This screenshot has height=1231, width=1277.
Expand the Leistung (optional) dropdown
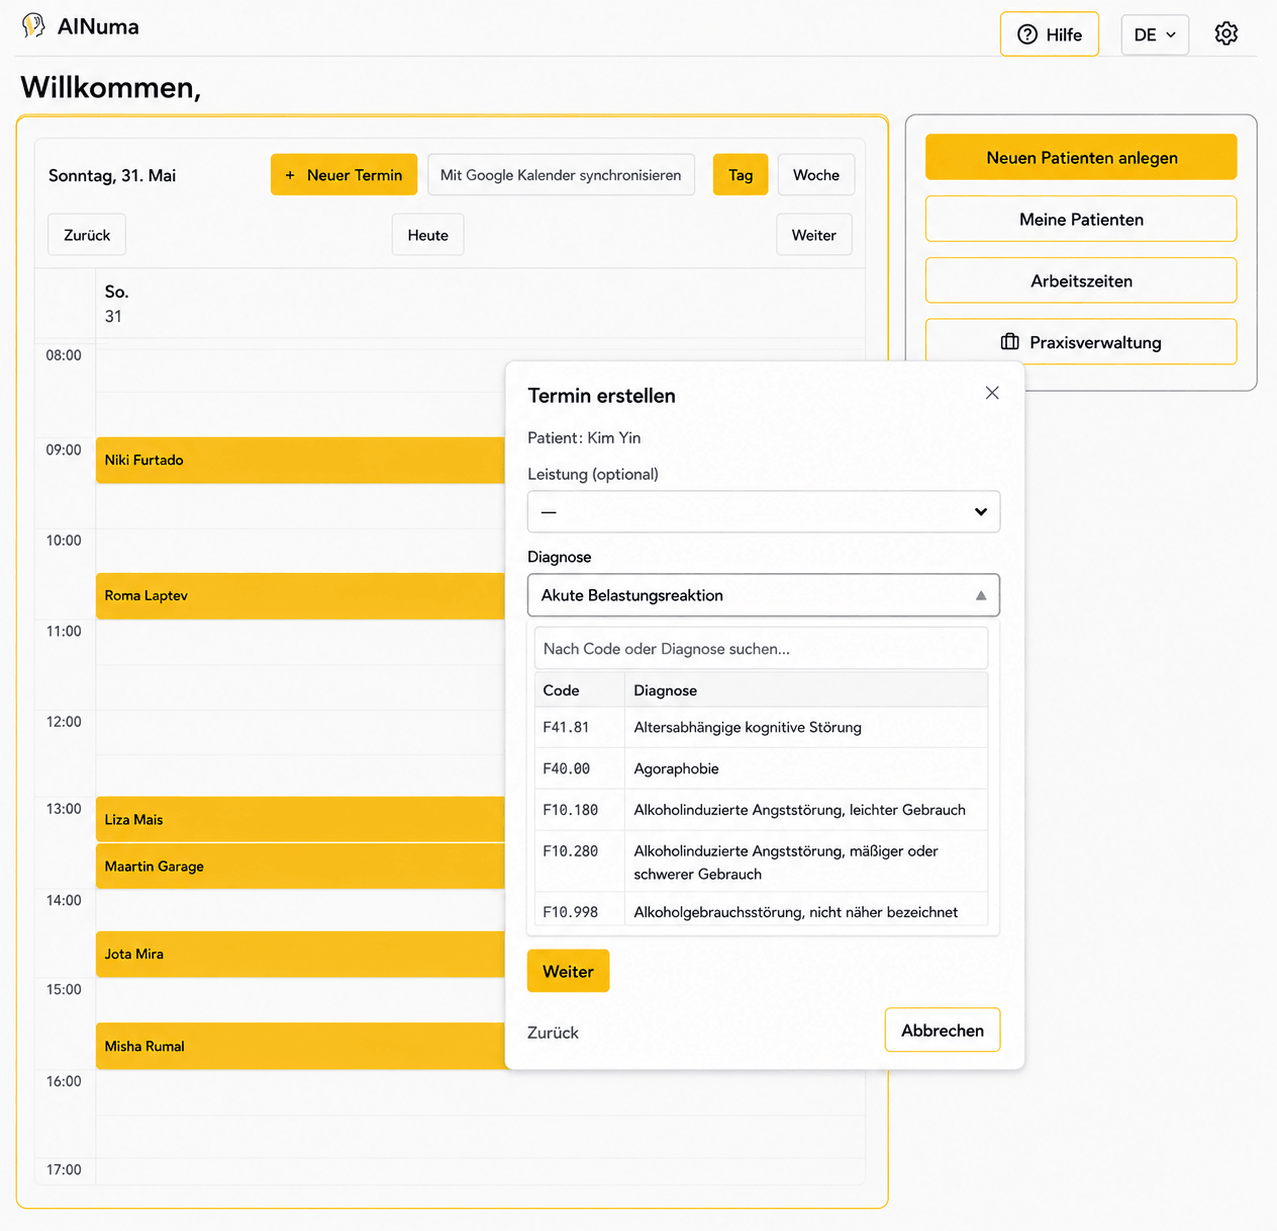coord(763,512)
